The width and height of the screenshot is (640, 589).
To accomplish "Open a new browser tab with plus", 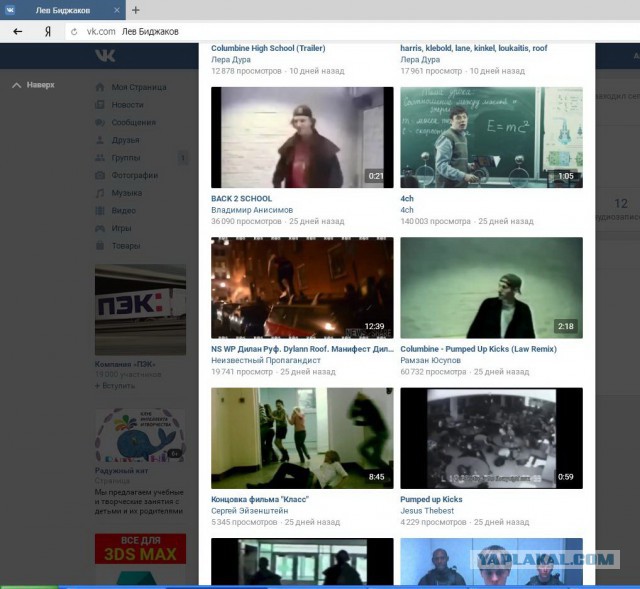I will [136, 10].
